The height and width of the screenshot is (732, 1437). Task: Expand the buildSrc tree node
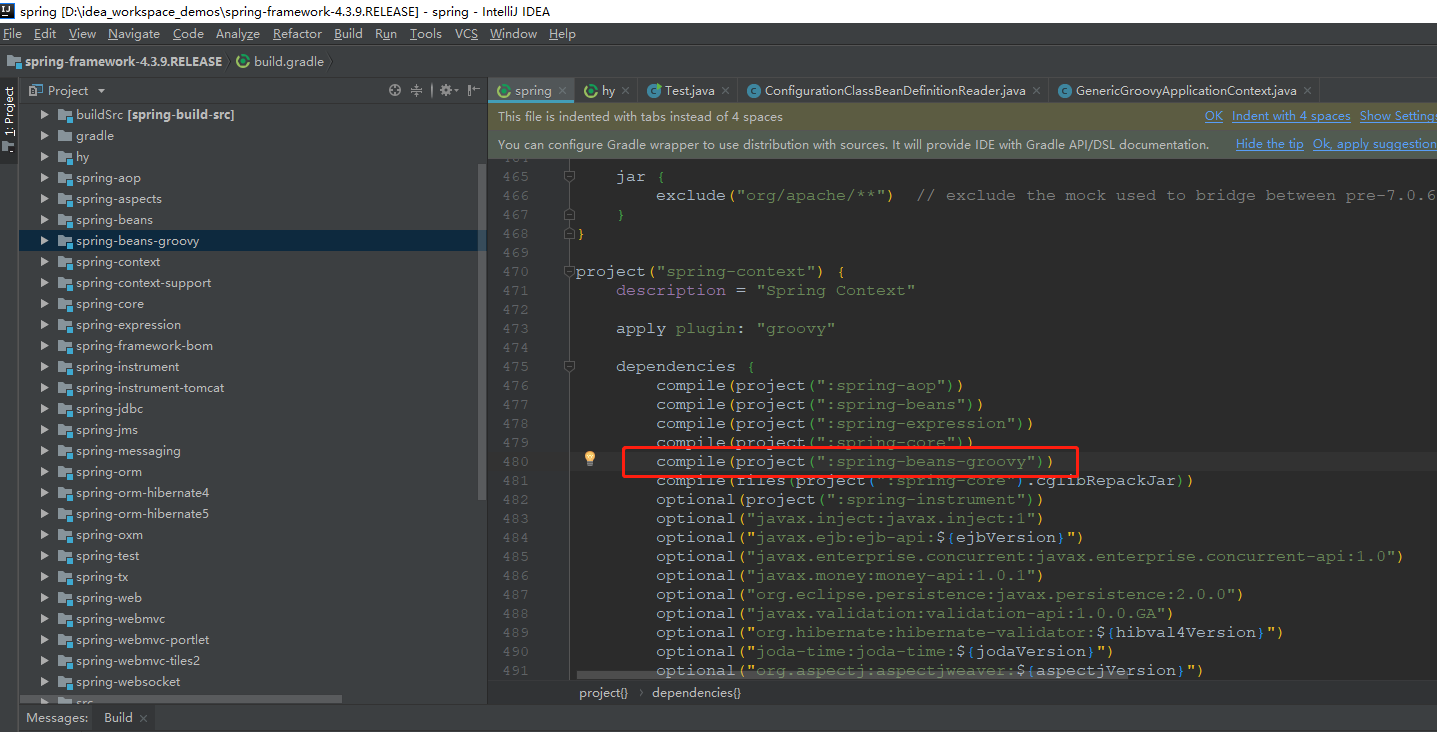coord(44,115)
